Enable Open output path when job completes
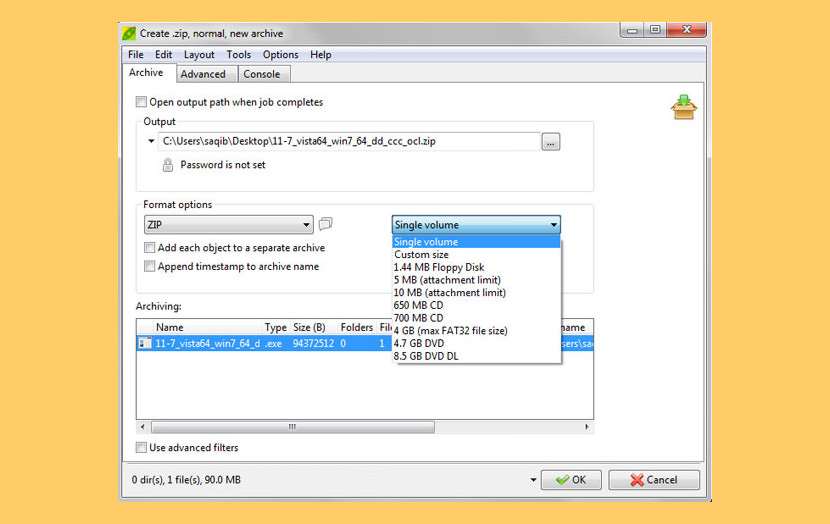This screenshot has width=830, height=524. click(141, 102)
